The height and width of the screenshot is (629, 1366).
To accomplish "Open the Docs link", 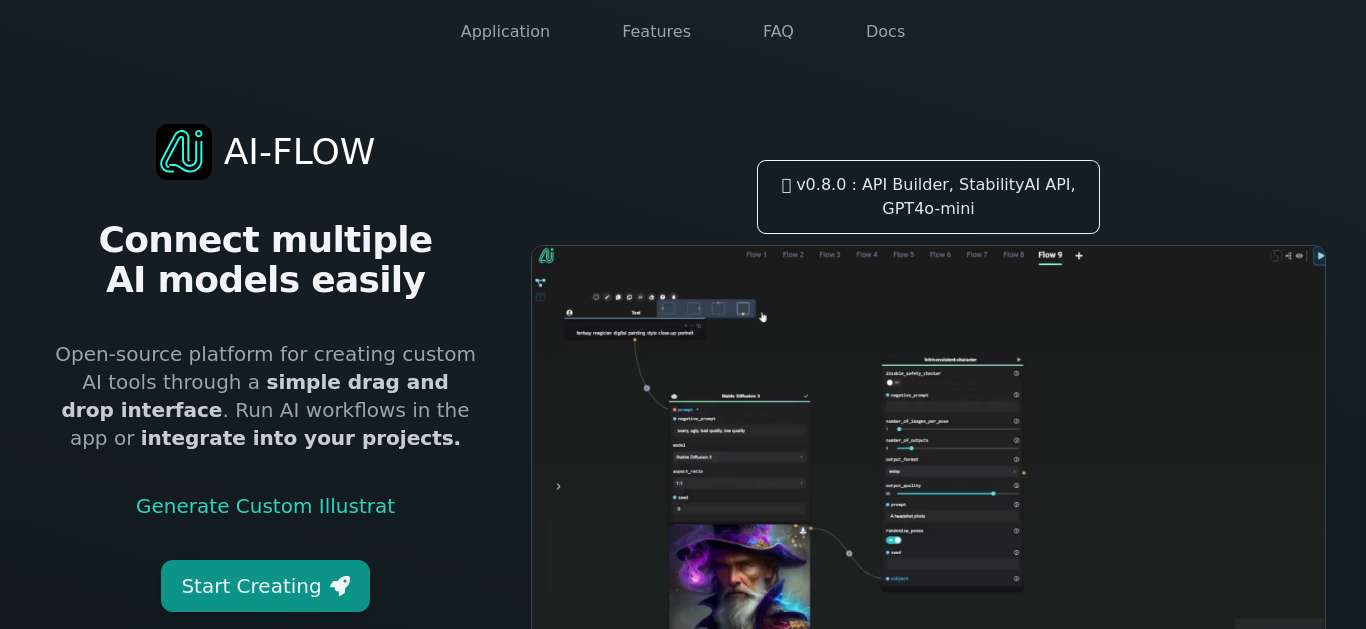I will 885,31.
